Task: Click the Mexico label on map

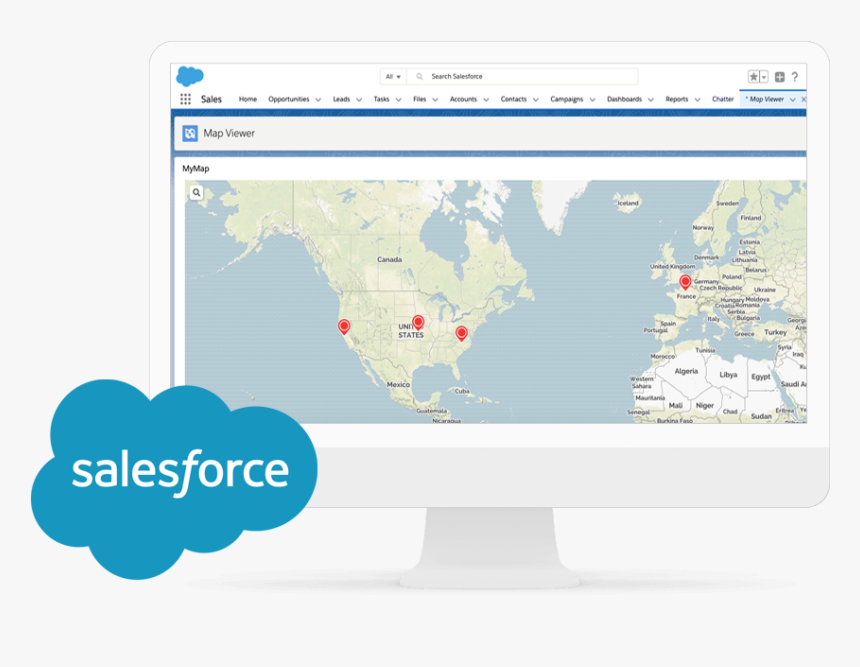Action: click(398, 385)
